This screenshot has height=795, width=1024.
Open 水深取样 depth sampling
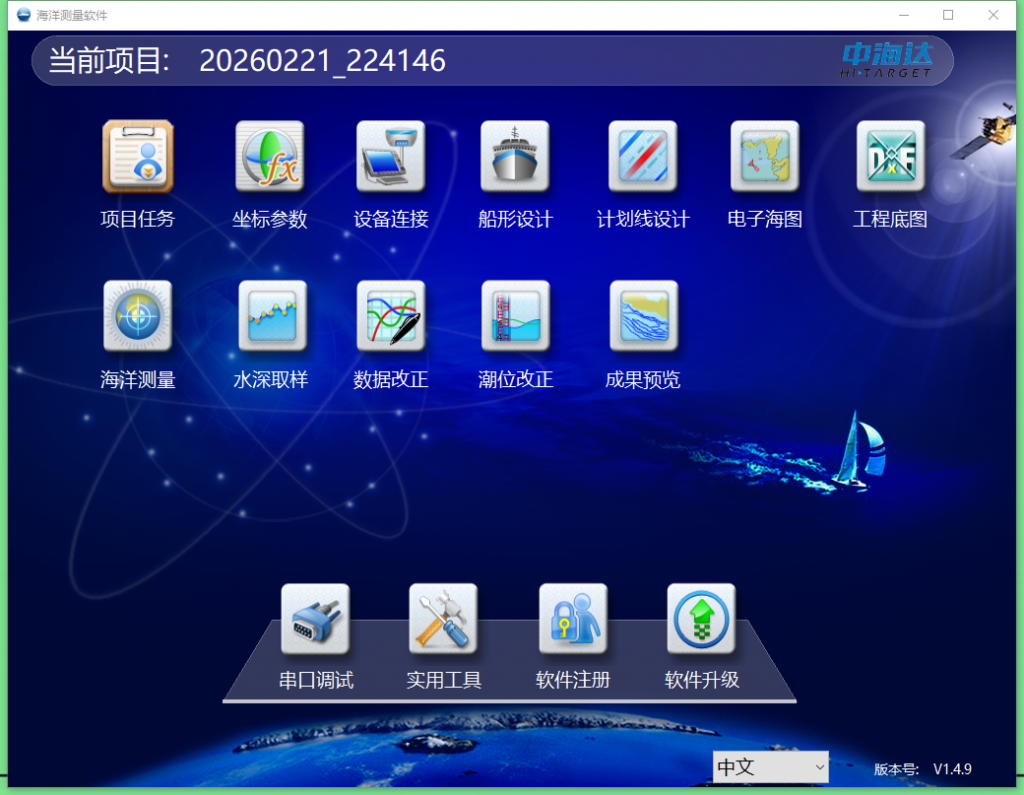click(x=271, y=317)
